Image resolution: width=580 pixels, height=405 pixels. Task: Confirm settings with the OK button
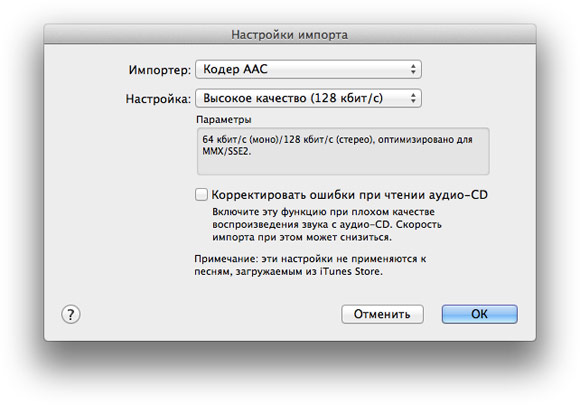tap(479, 314)
